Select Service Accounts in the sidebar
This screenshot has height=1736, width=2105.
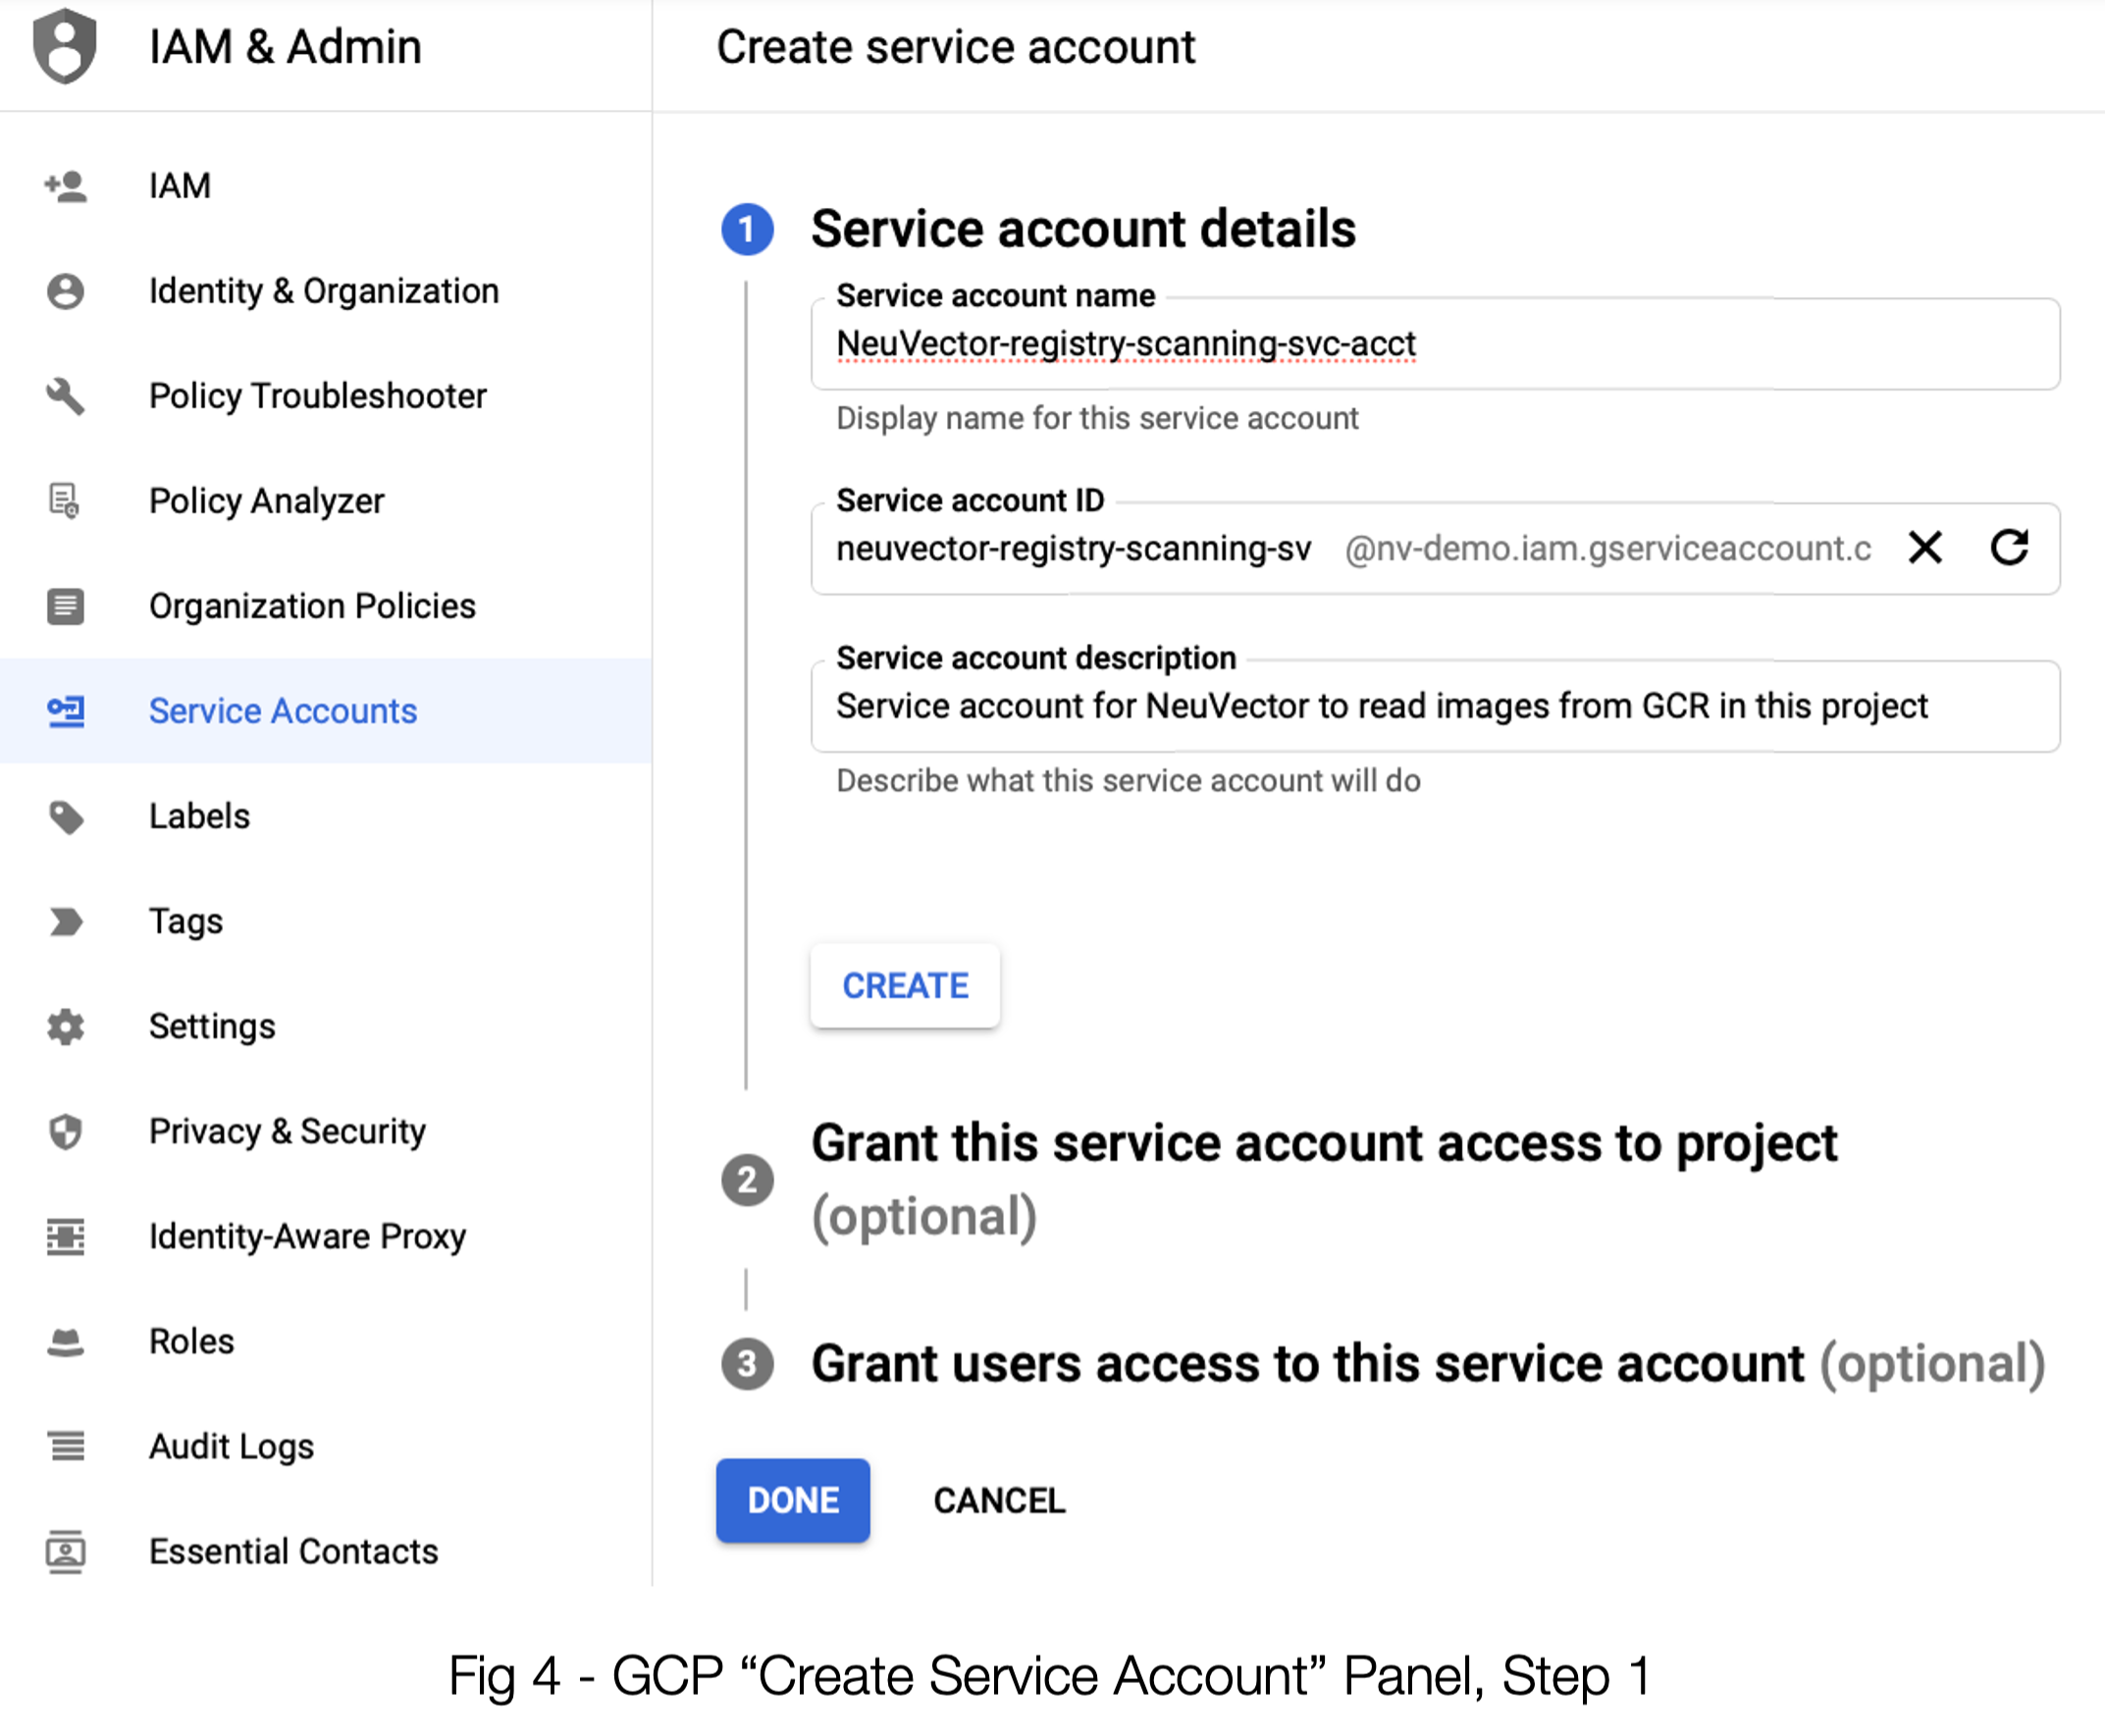click(282, 711)
